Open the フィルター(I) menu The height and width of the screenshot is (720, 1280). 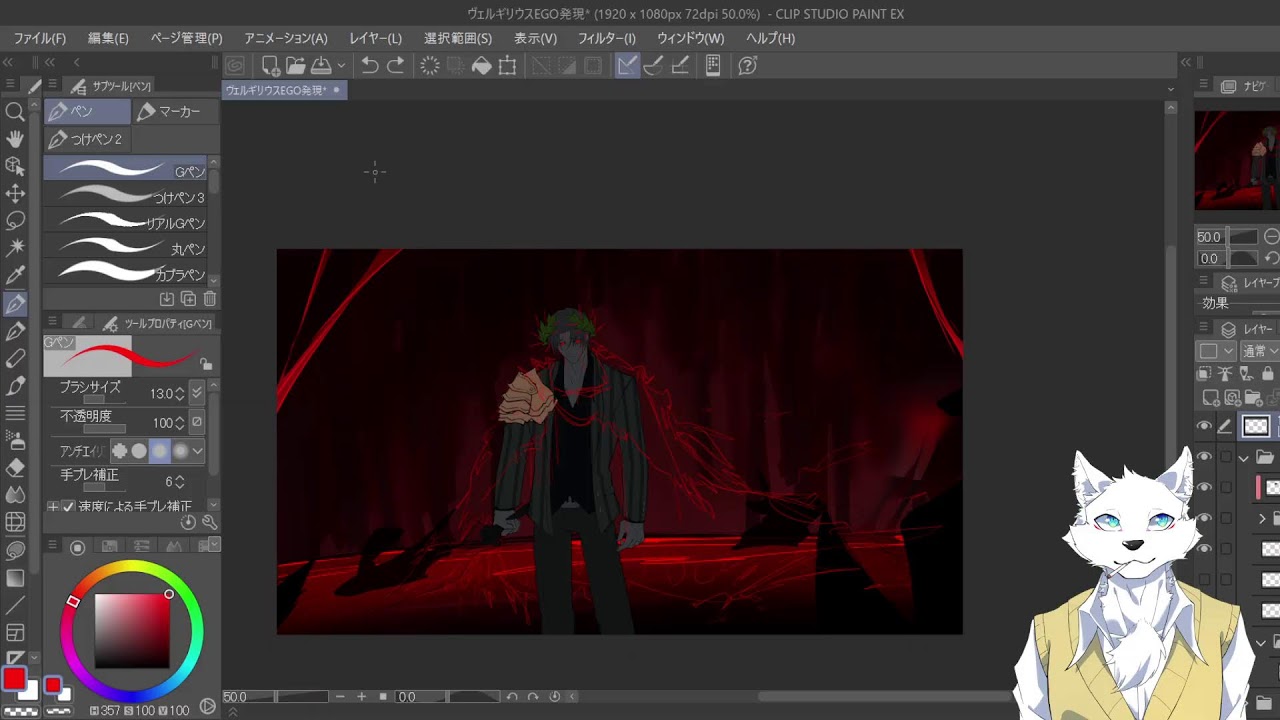point(607,38)
